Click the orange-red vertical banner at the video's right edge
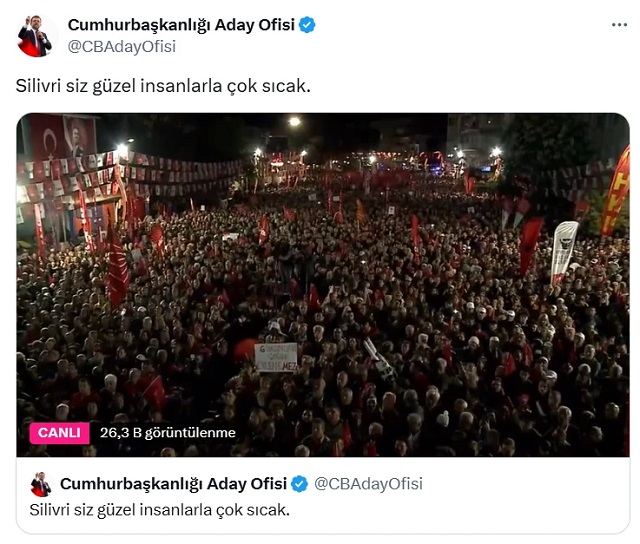 pos(616,192)
